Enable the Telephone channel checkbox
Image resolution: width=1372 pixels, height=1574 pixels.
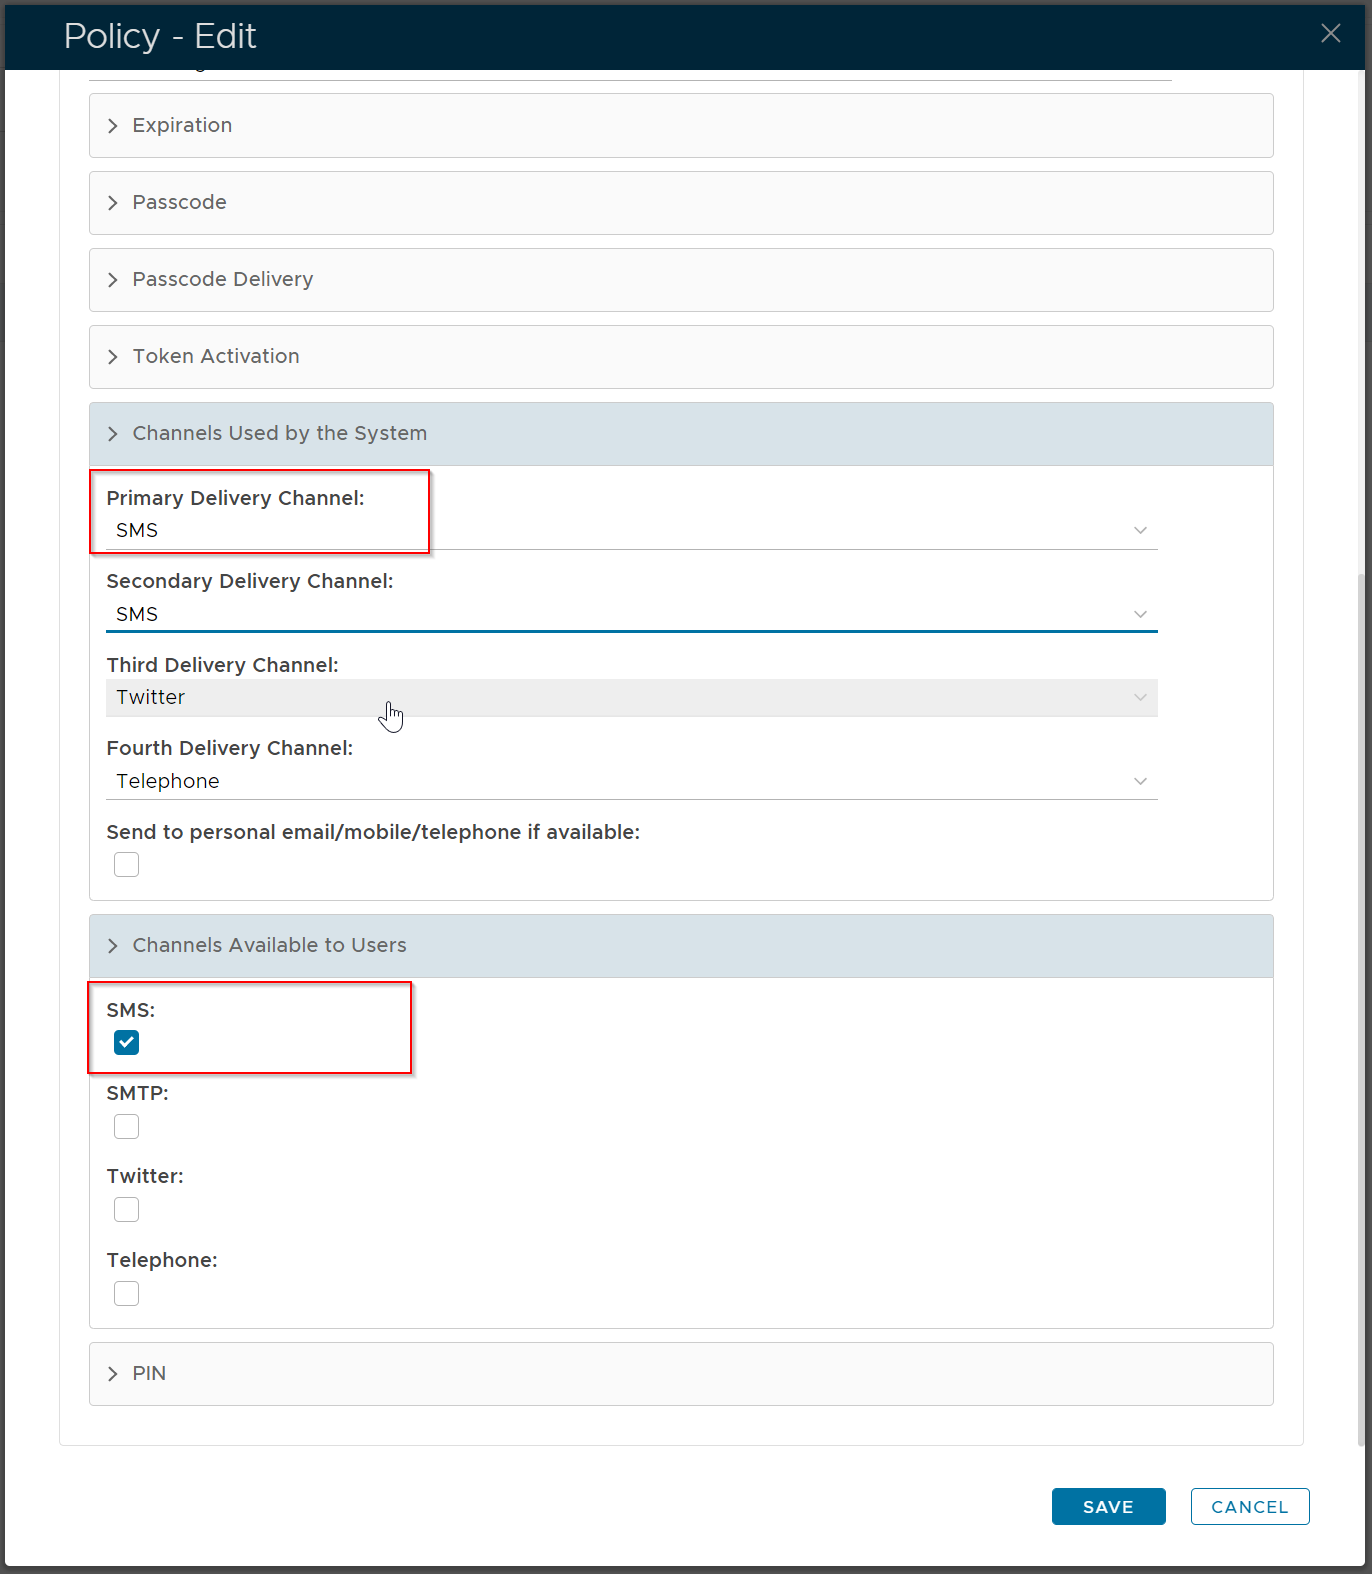coord(127,1294)
